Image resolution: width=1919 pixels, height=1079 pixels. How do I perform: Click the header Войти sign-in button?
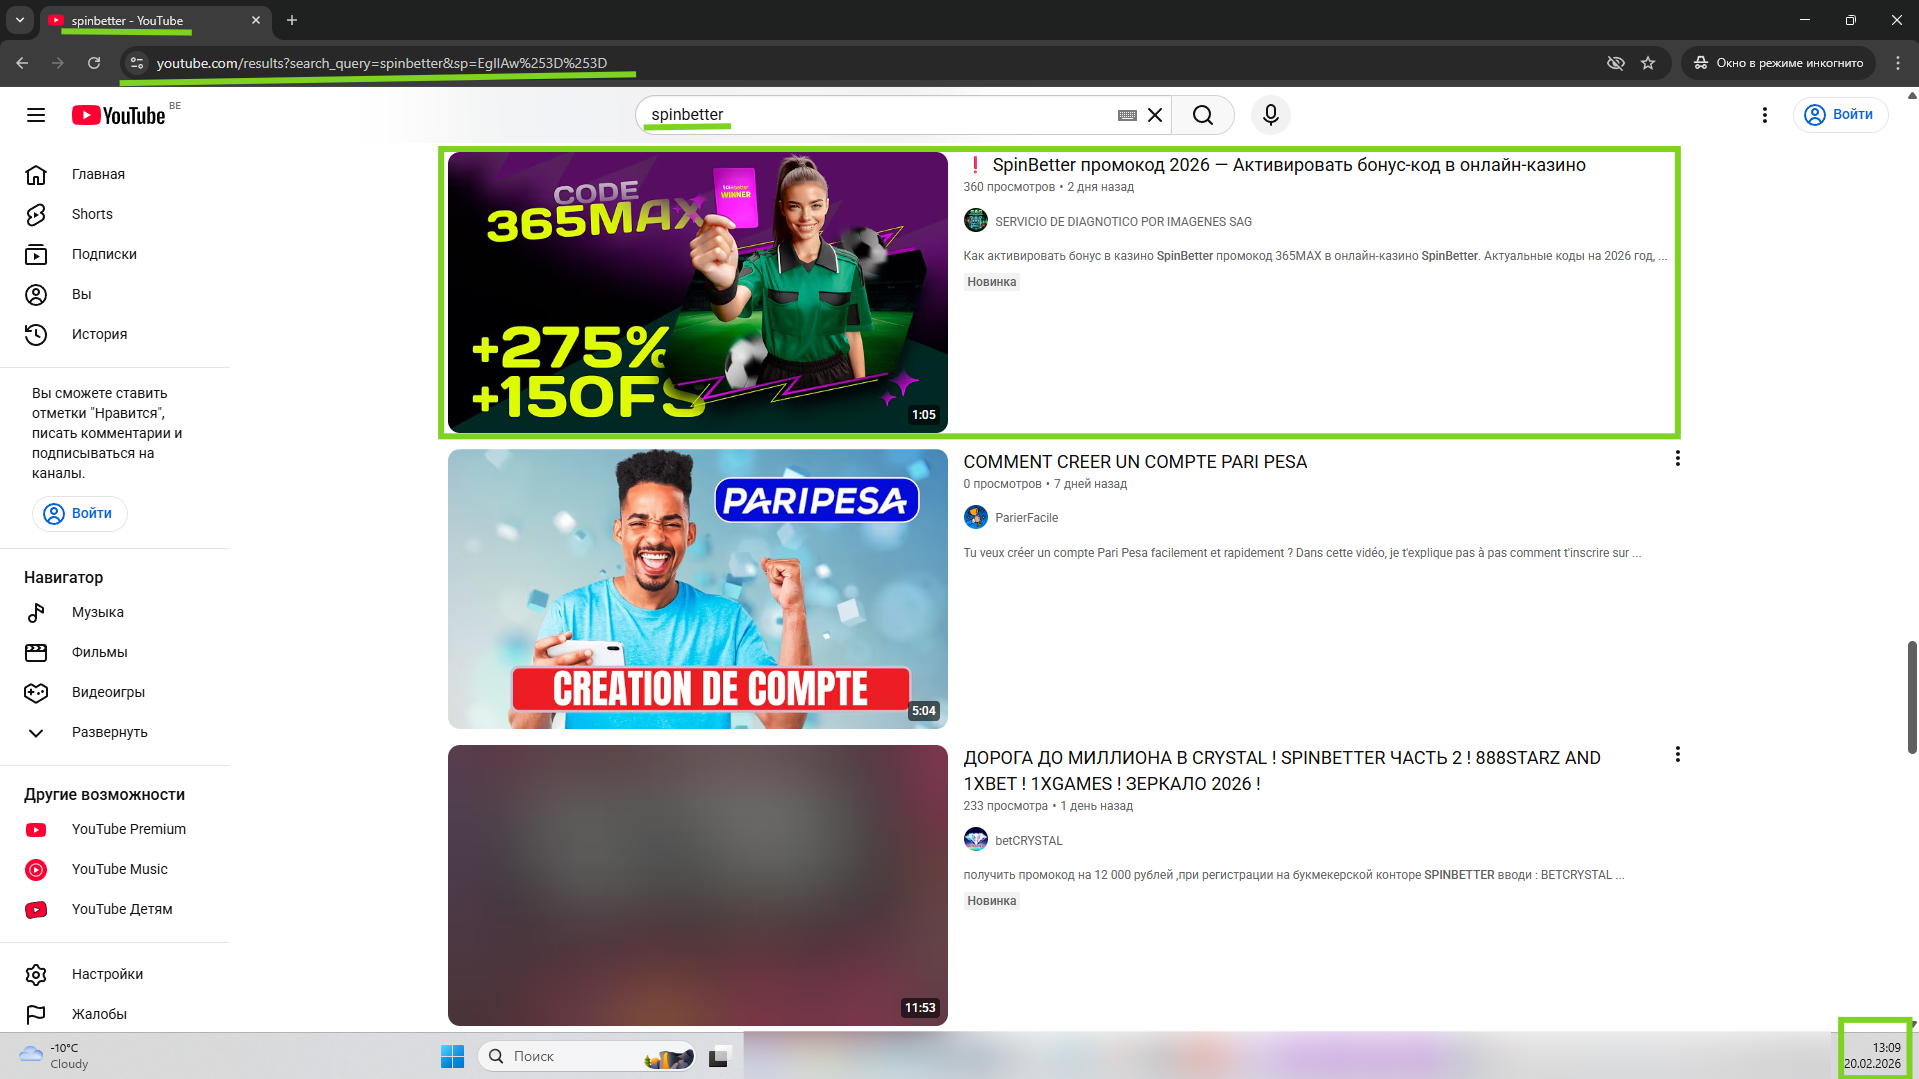[x=1840, y=114]
